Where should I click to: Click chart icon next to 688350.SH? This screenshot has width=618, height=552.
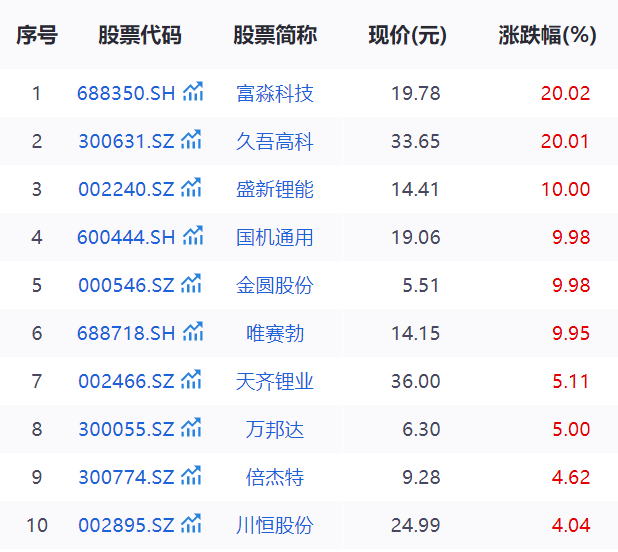pos(192,93)
